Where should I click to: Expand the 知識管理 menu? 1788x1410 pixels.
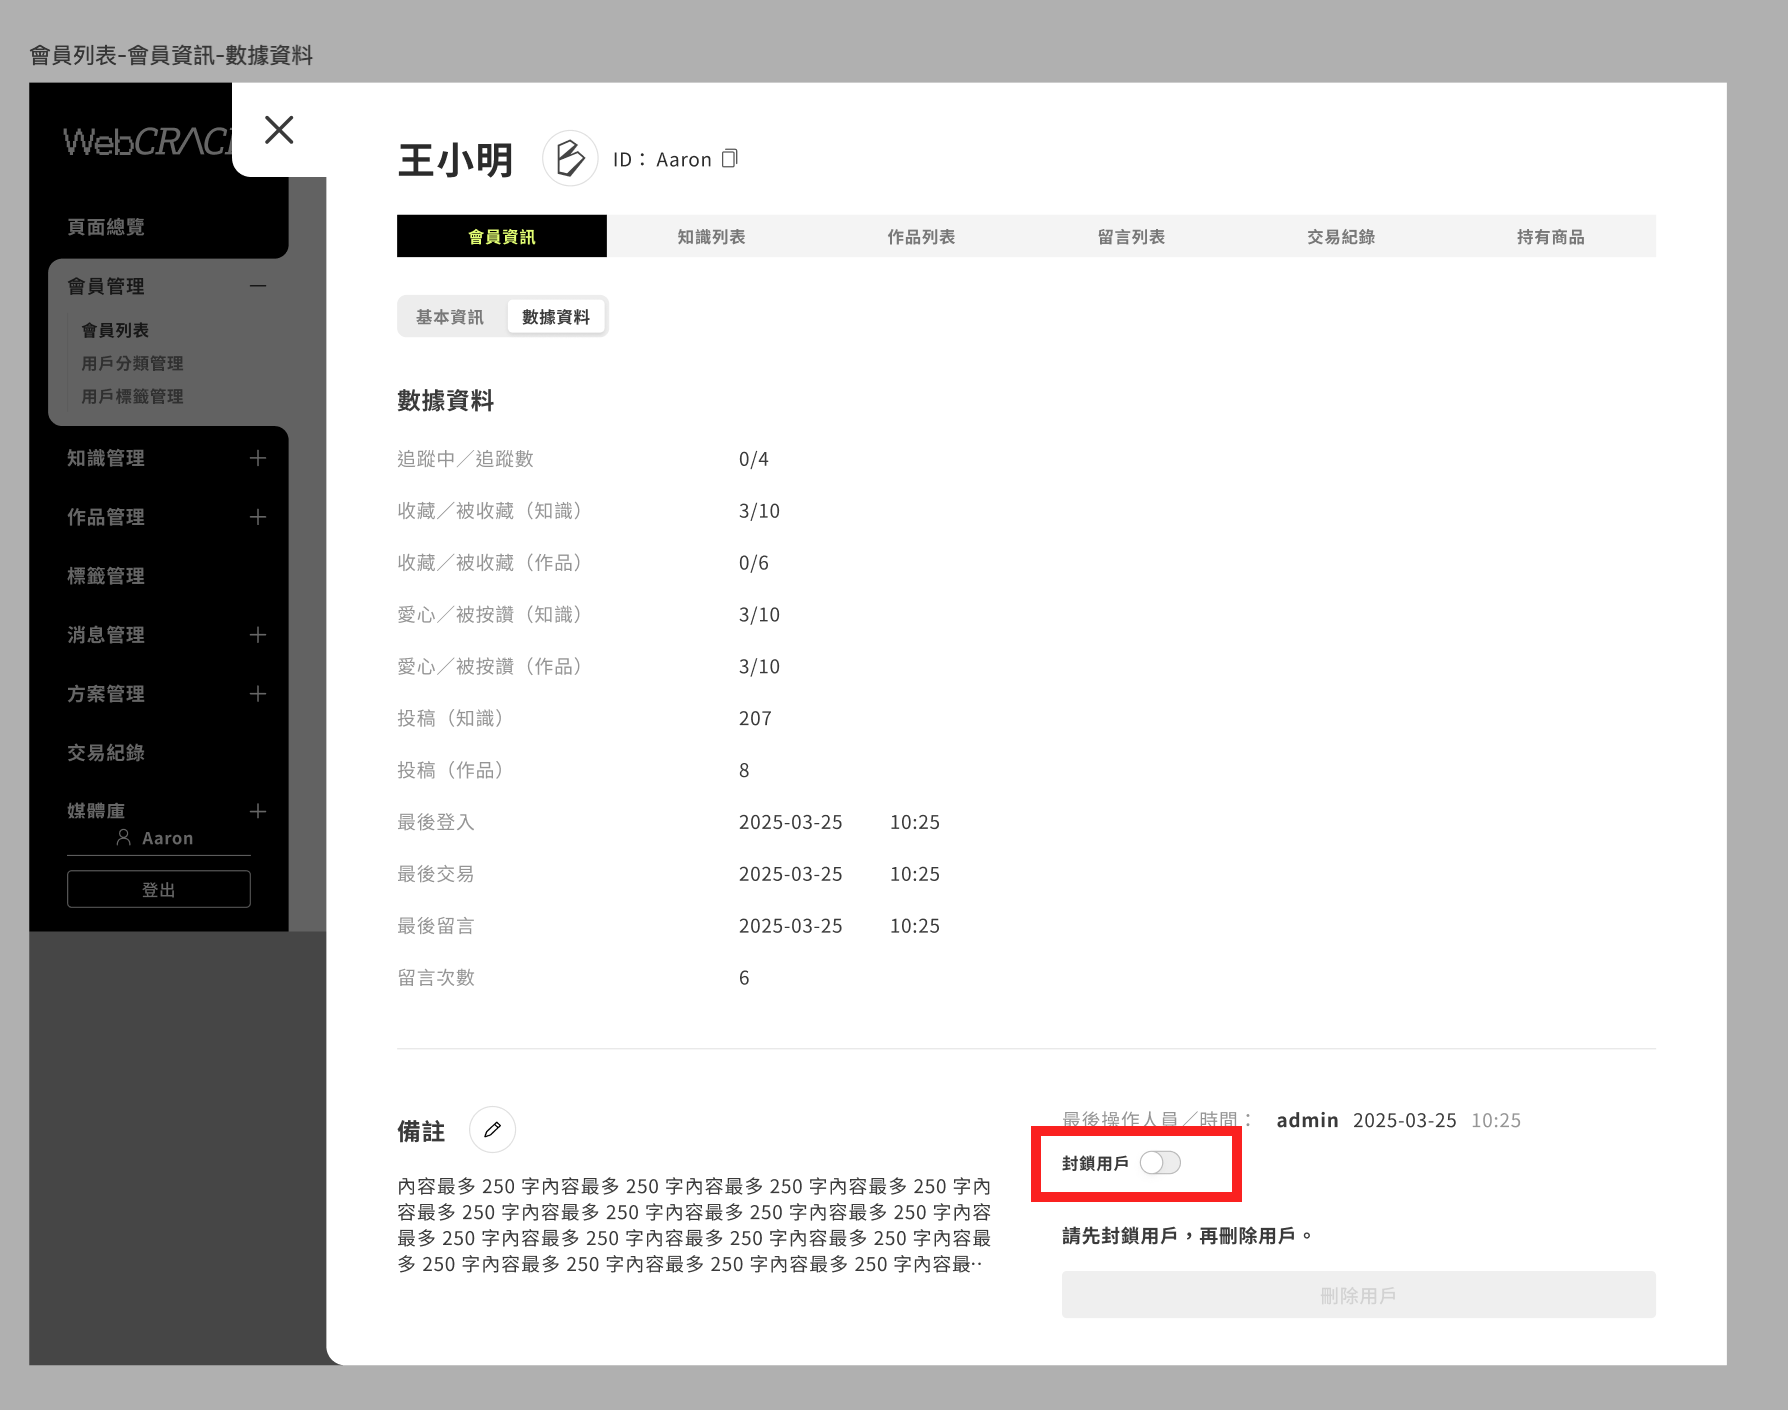pyautogui.click(x=258, y=458)
